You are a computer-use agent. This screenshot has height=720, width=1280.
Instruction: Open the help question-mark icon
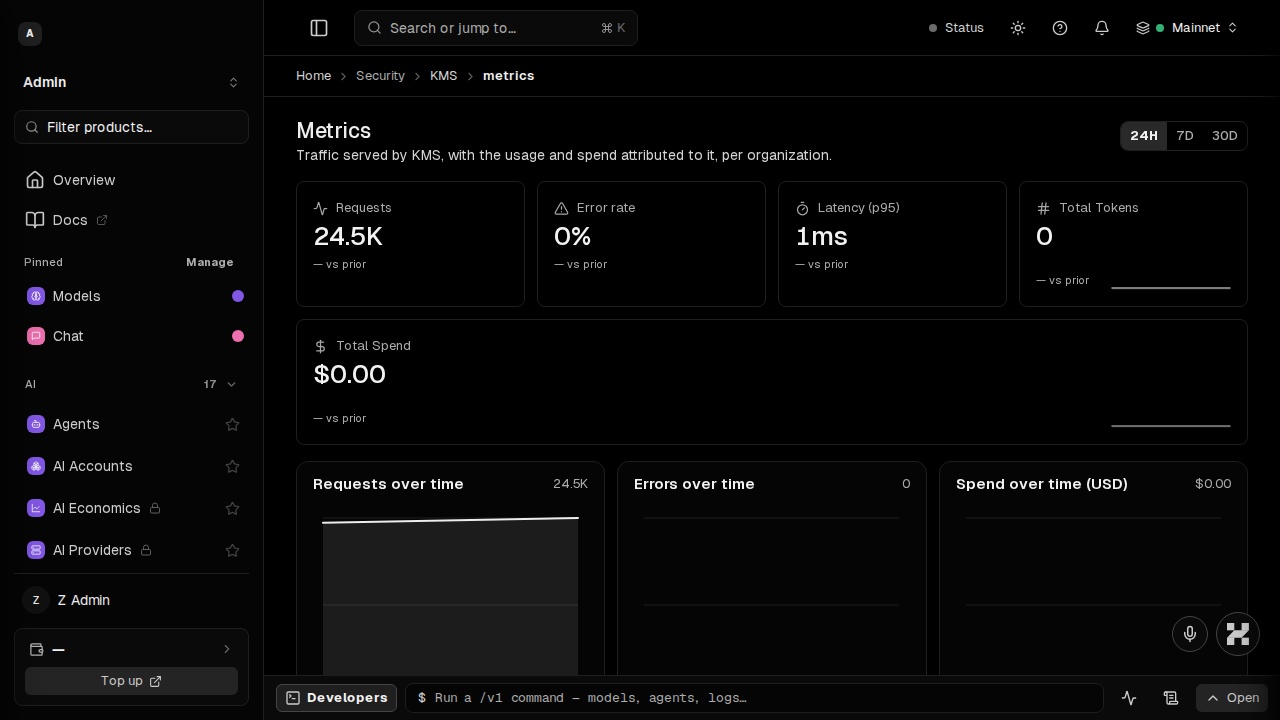click(x=1060, y=28)
